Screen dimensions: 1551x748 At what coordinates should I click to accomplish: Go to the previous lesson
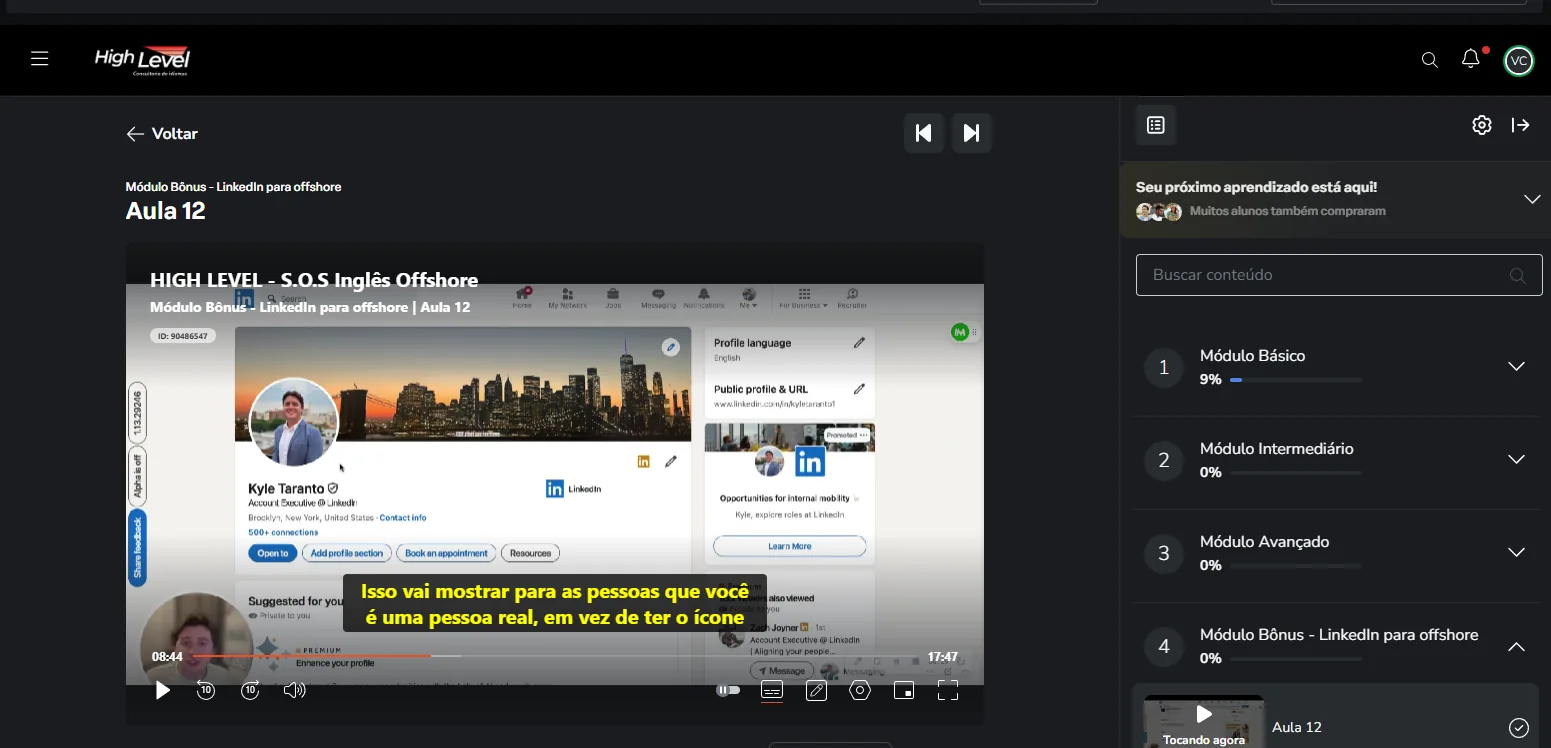click(x=924, y=133)
